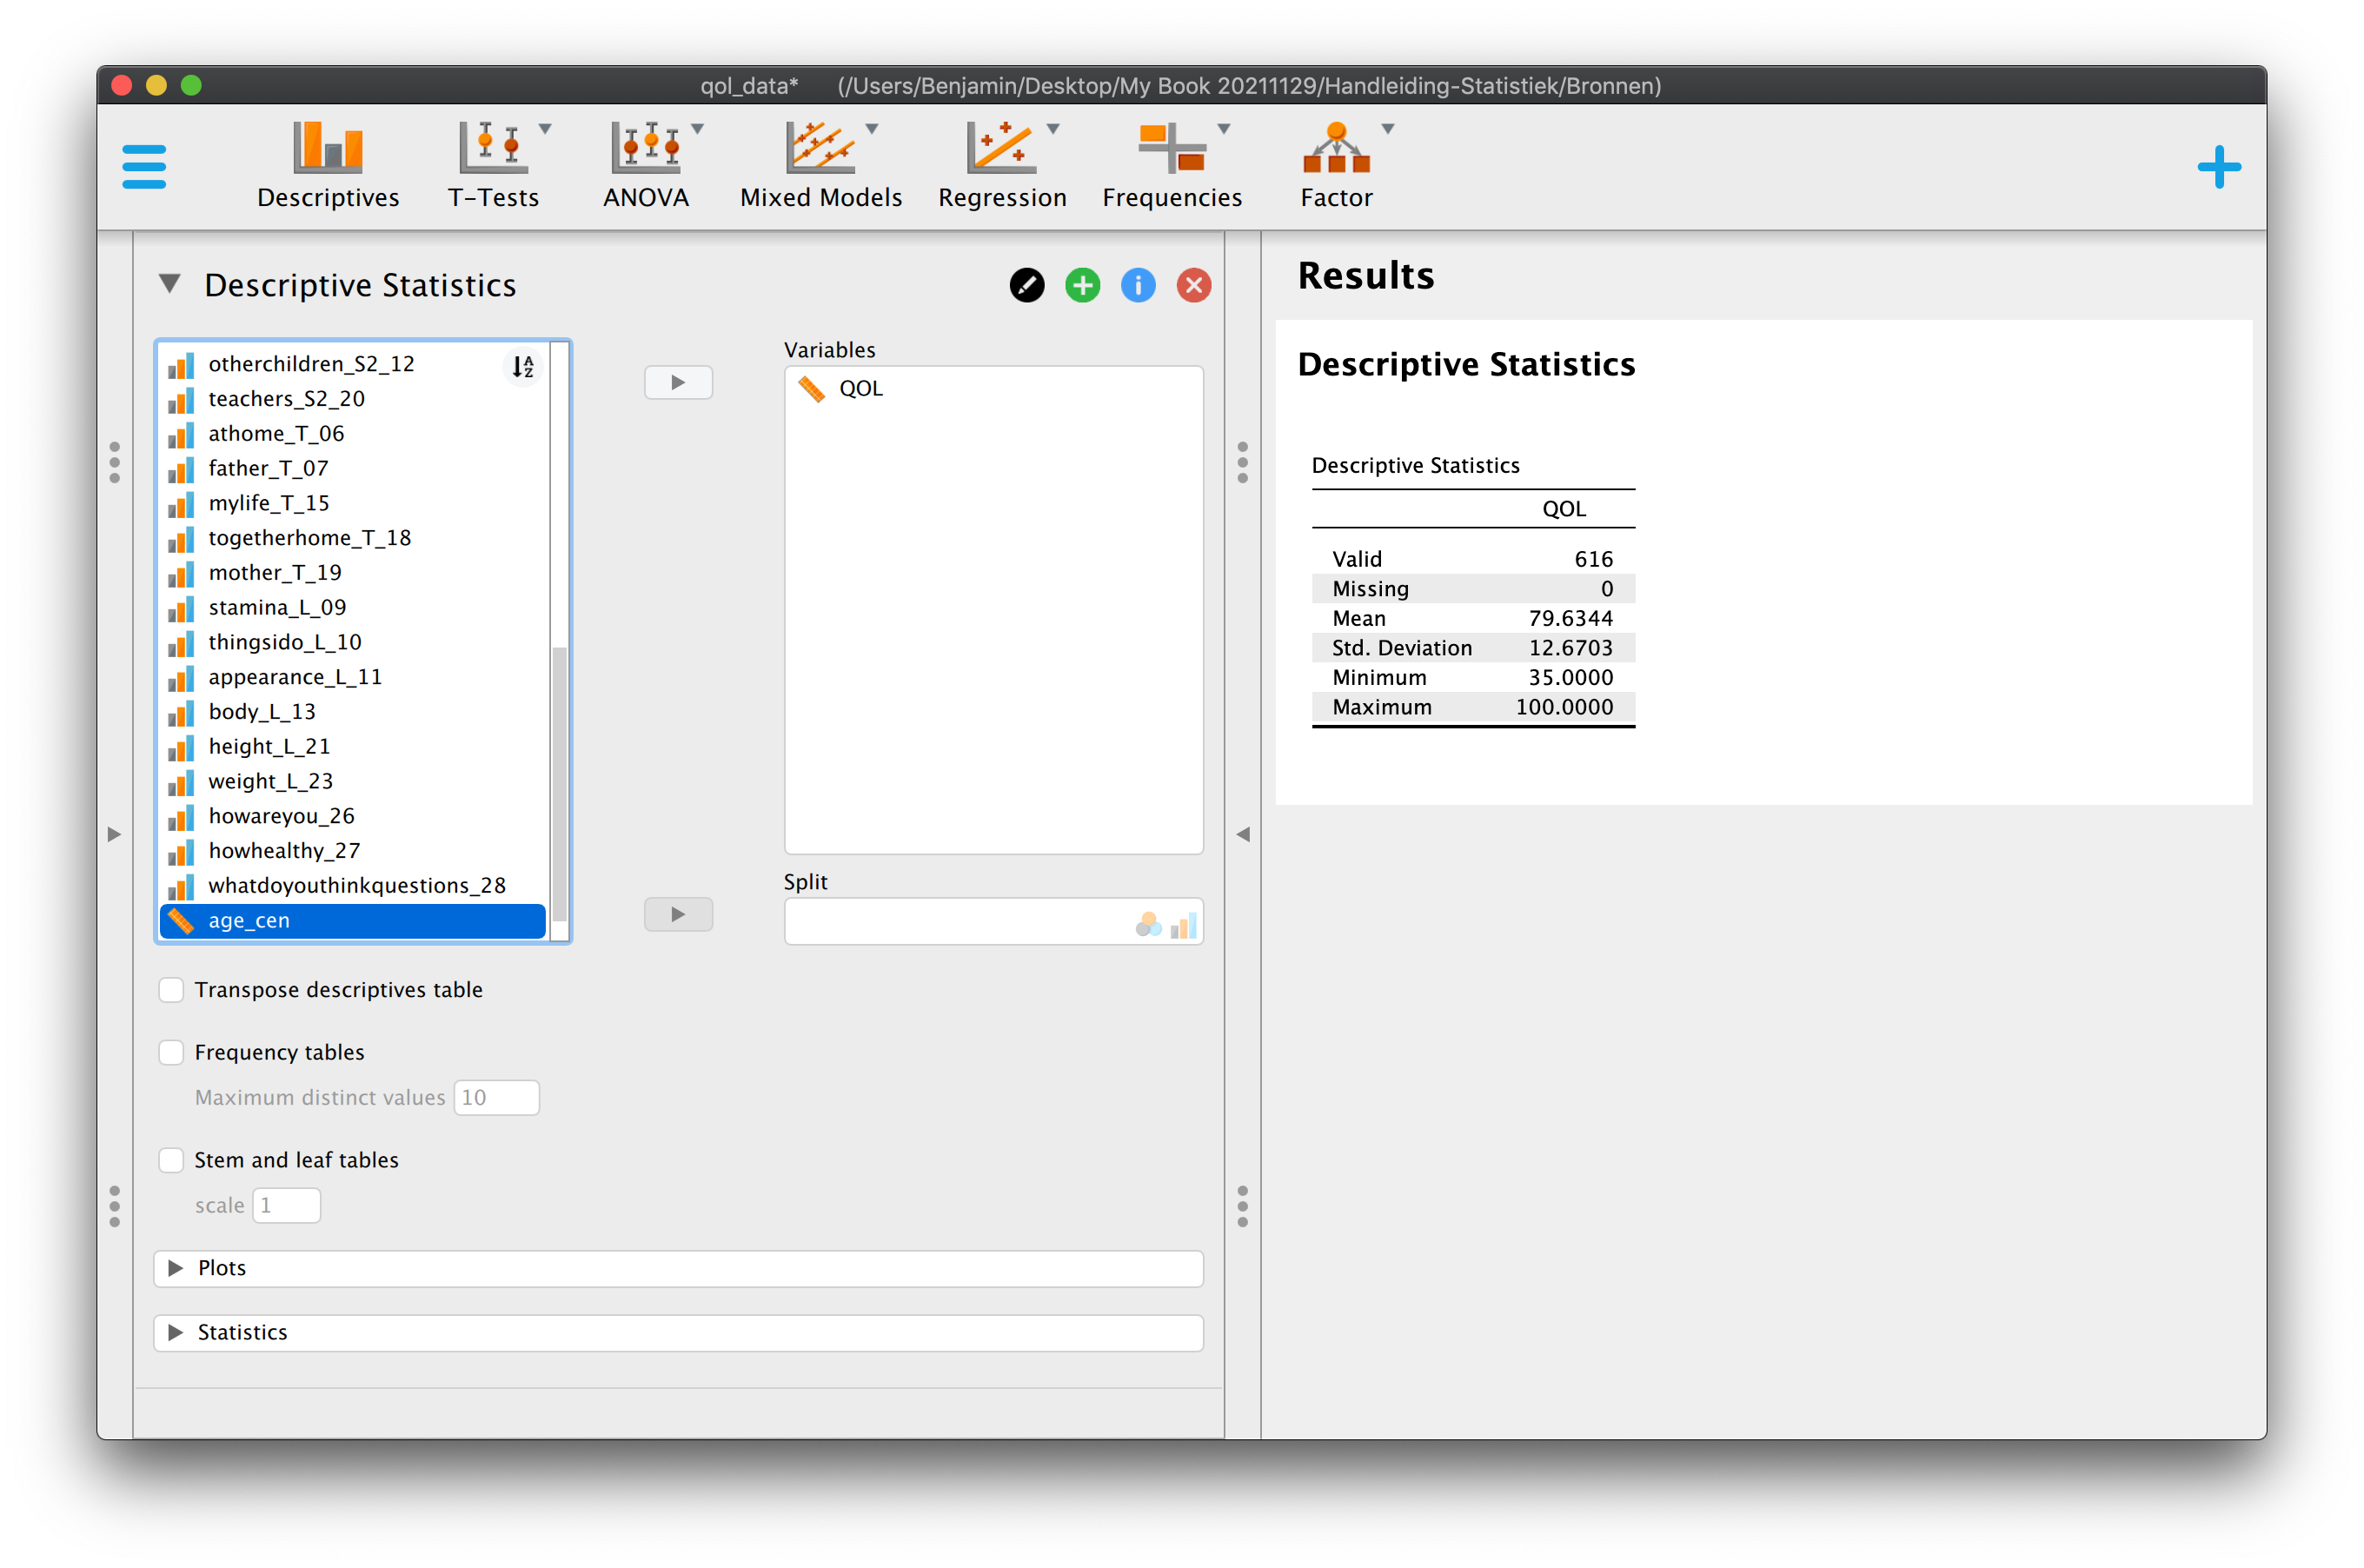Click the black edit title pencil icon
Image resolution: width=2364 pixels, height=1568 pixels.
pyautogui.click(x=1026, y=285)
